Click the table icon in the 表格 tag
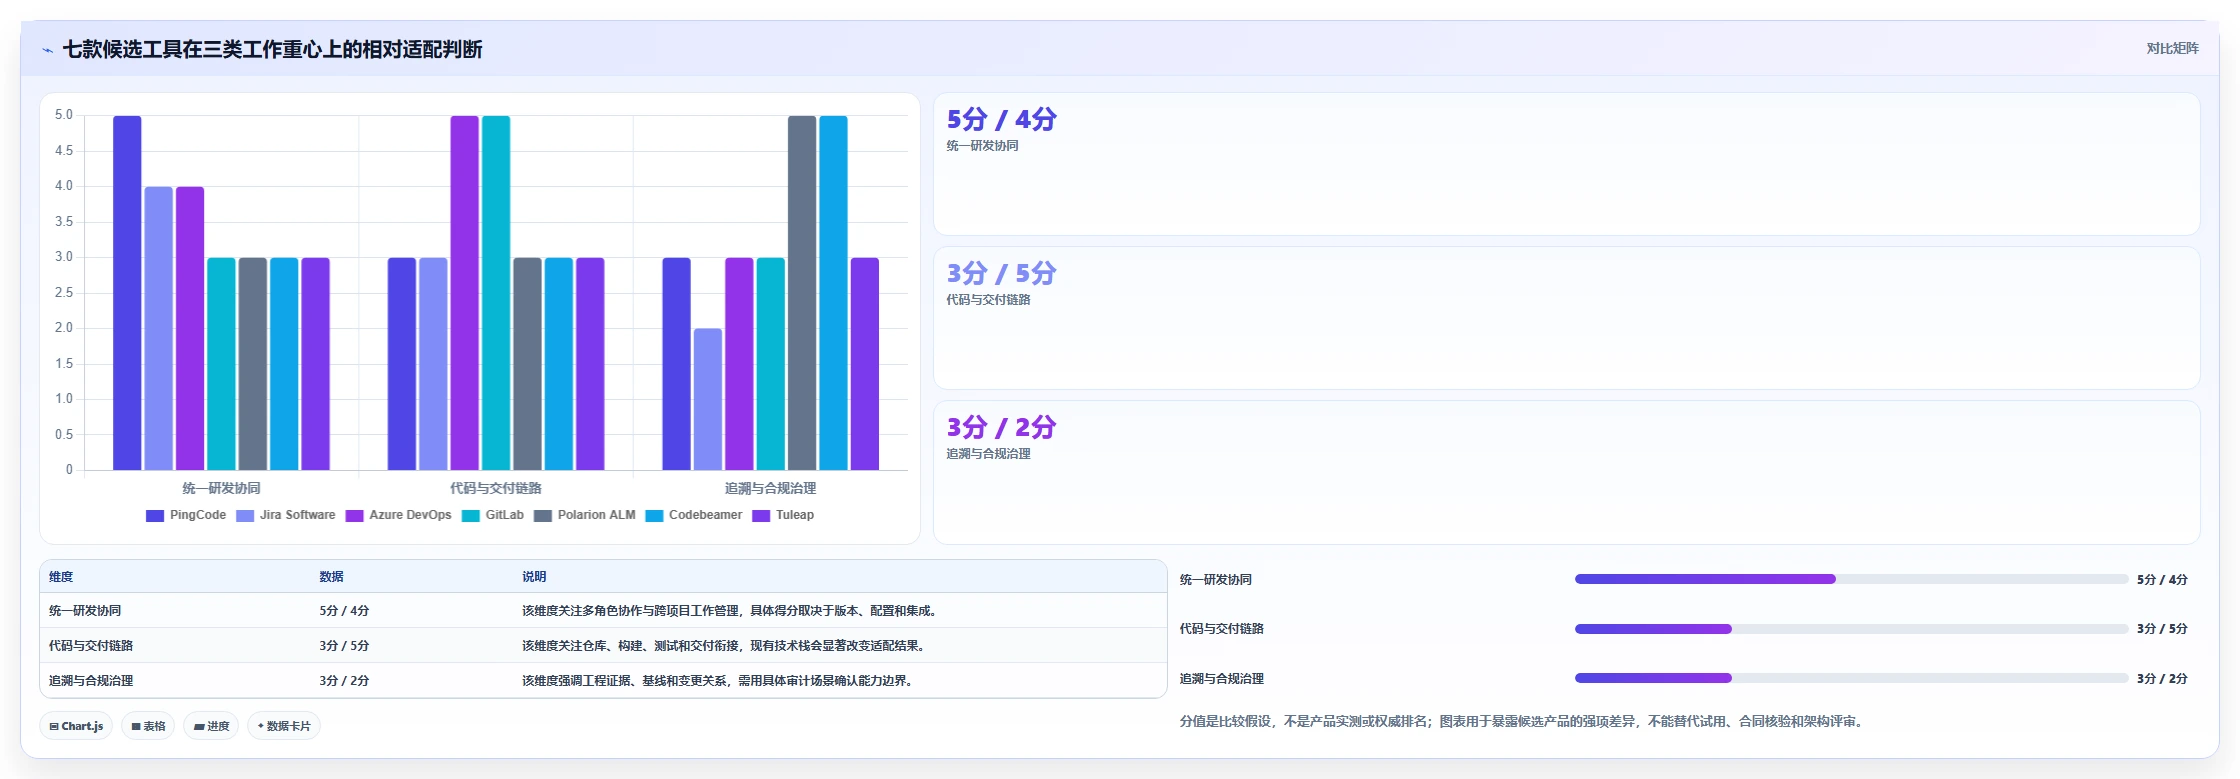Image resolution: width=2240 pixels, height=779 pixels. point(136,727)
